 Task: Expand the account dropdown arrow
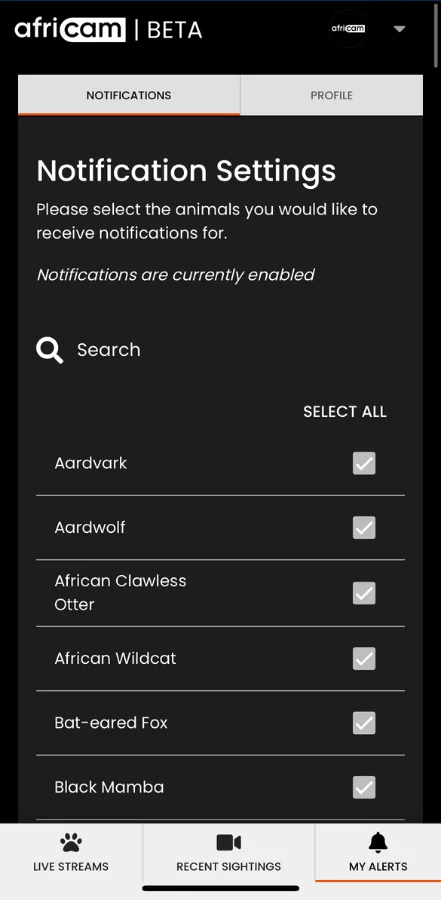click(400, 29)
